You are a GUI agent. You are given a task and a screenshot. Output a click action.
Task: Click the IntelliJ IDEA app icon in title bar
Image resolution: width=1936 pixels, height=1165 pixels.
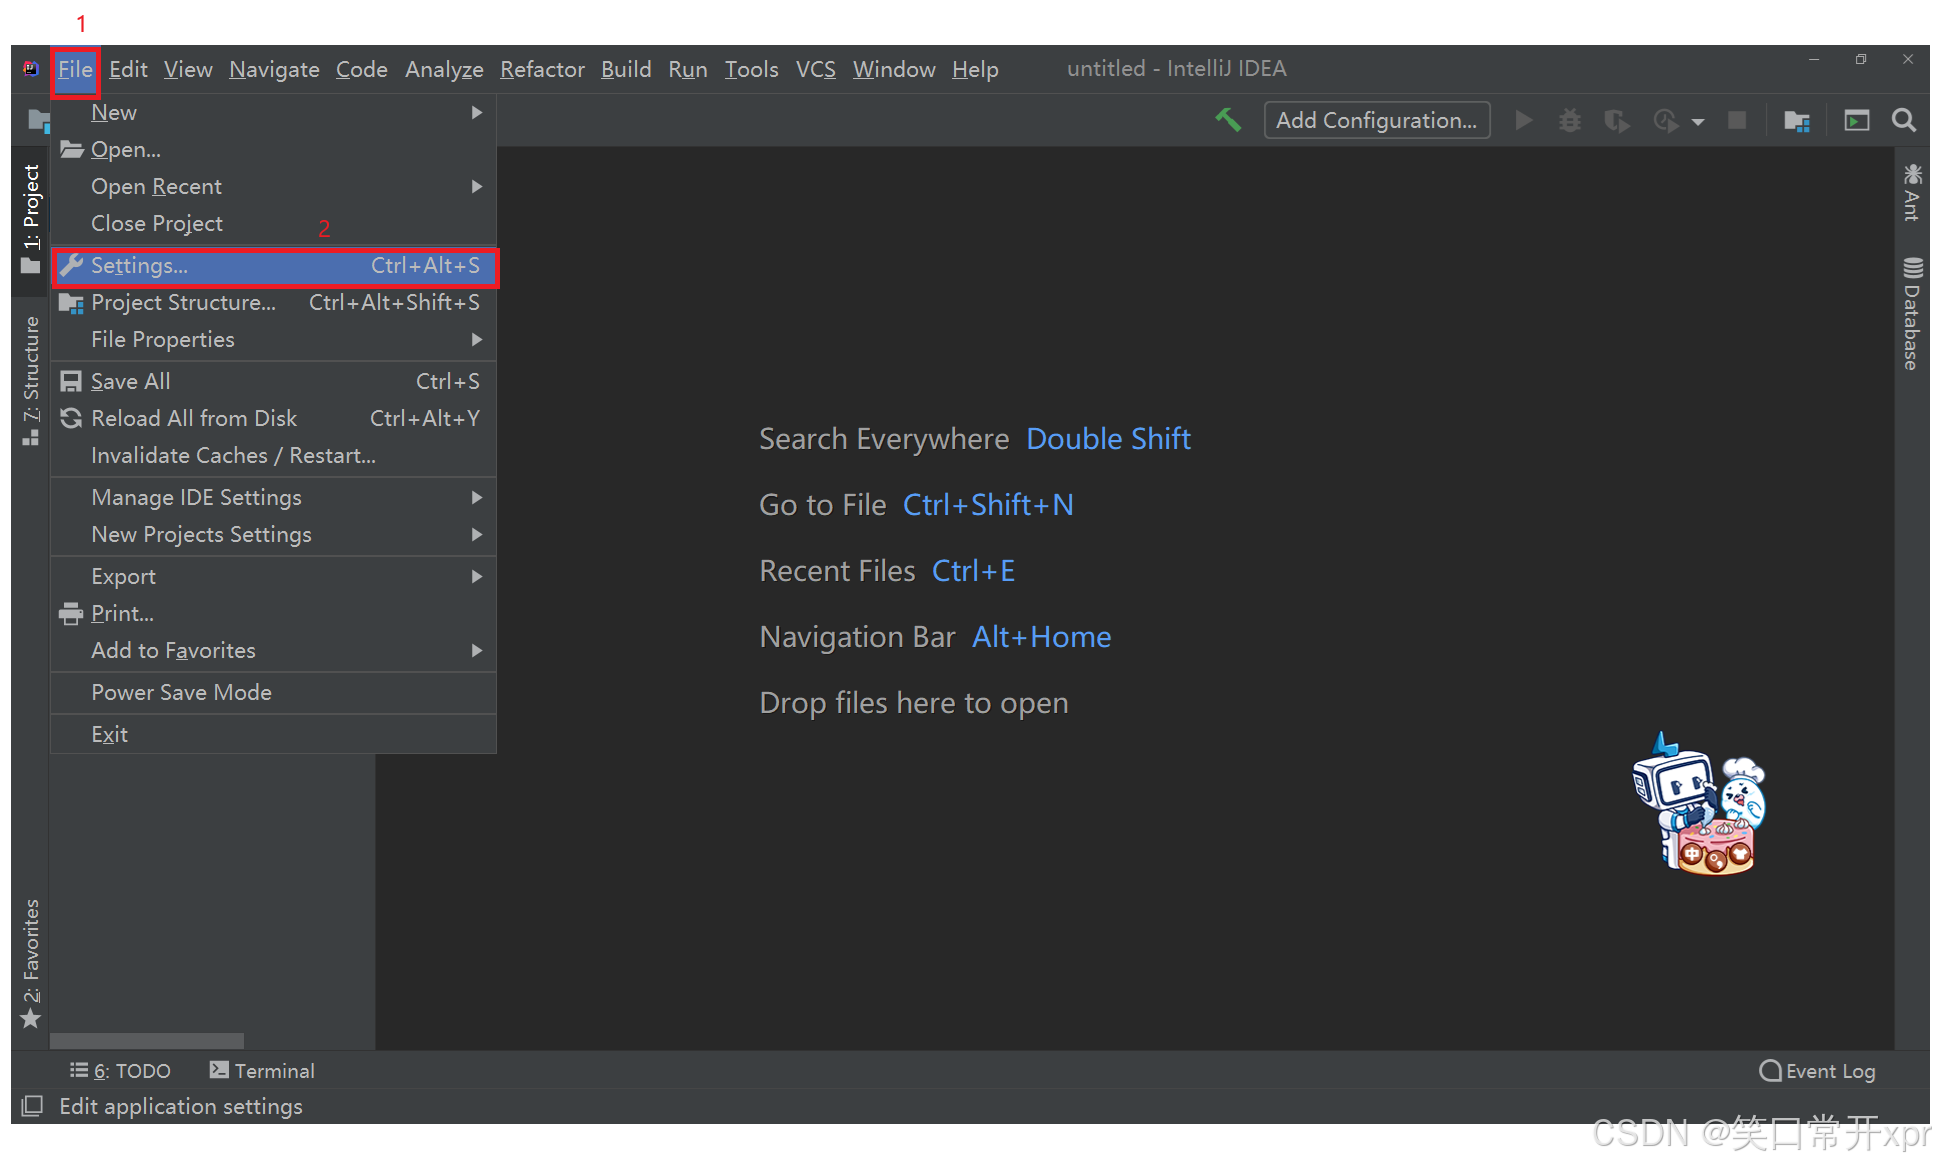[x=31, y=69]
